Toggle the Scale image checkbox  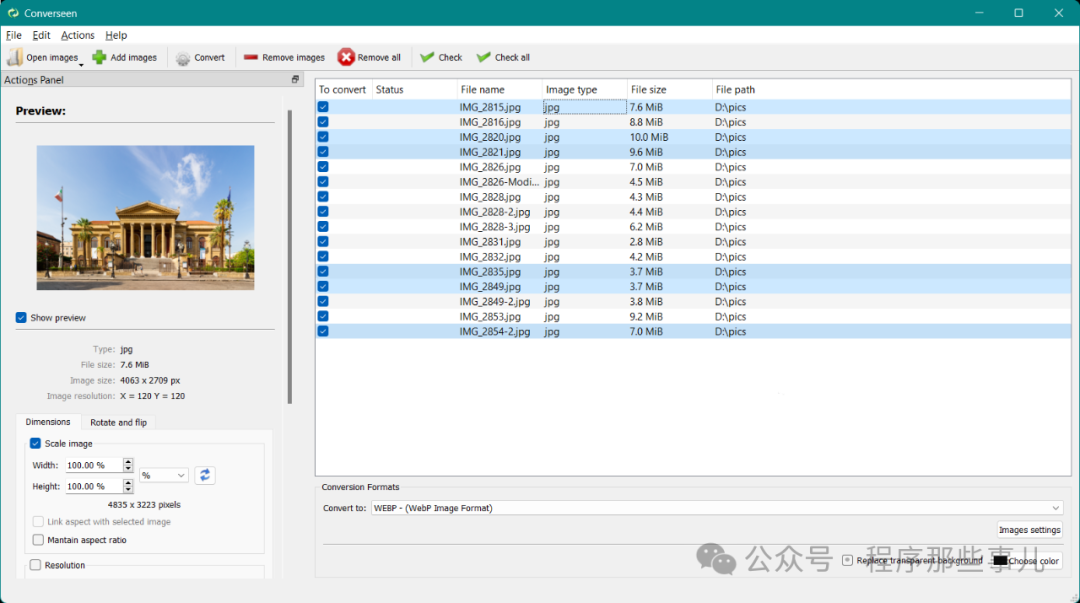[x=35, y=444]
